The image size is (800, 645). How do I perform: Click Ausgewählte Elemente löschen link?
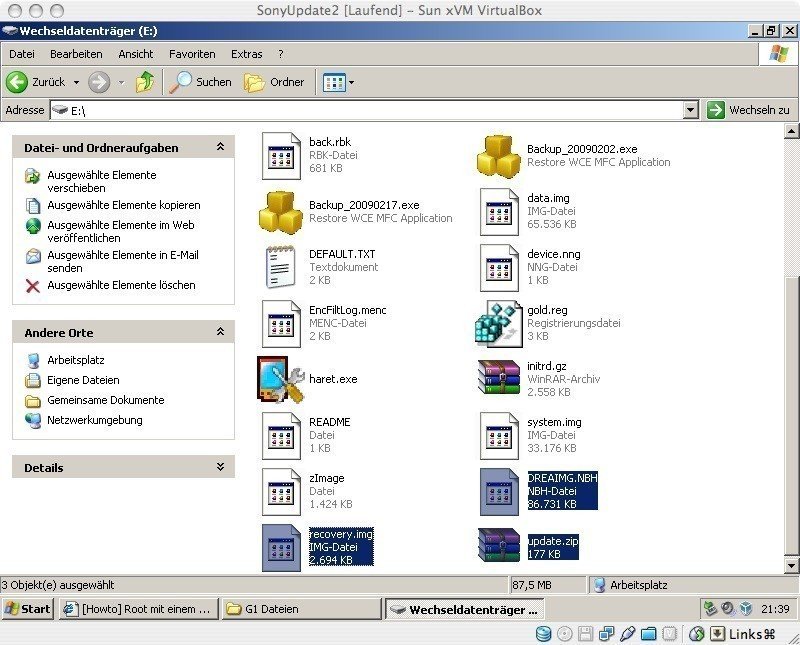tap(121, 285)
